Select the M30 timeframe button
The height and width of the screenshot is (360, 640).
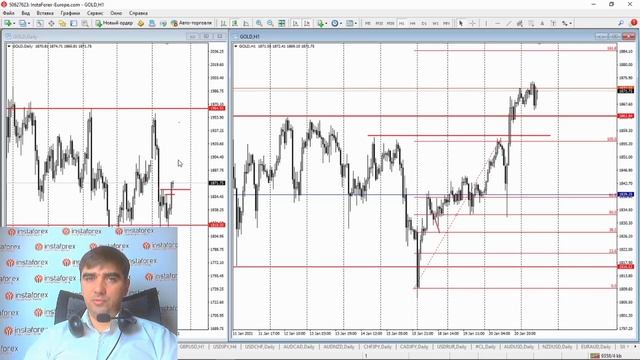pos(390,23)
